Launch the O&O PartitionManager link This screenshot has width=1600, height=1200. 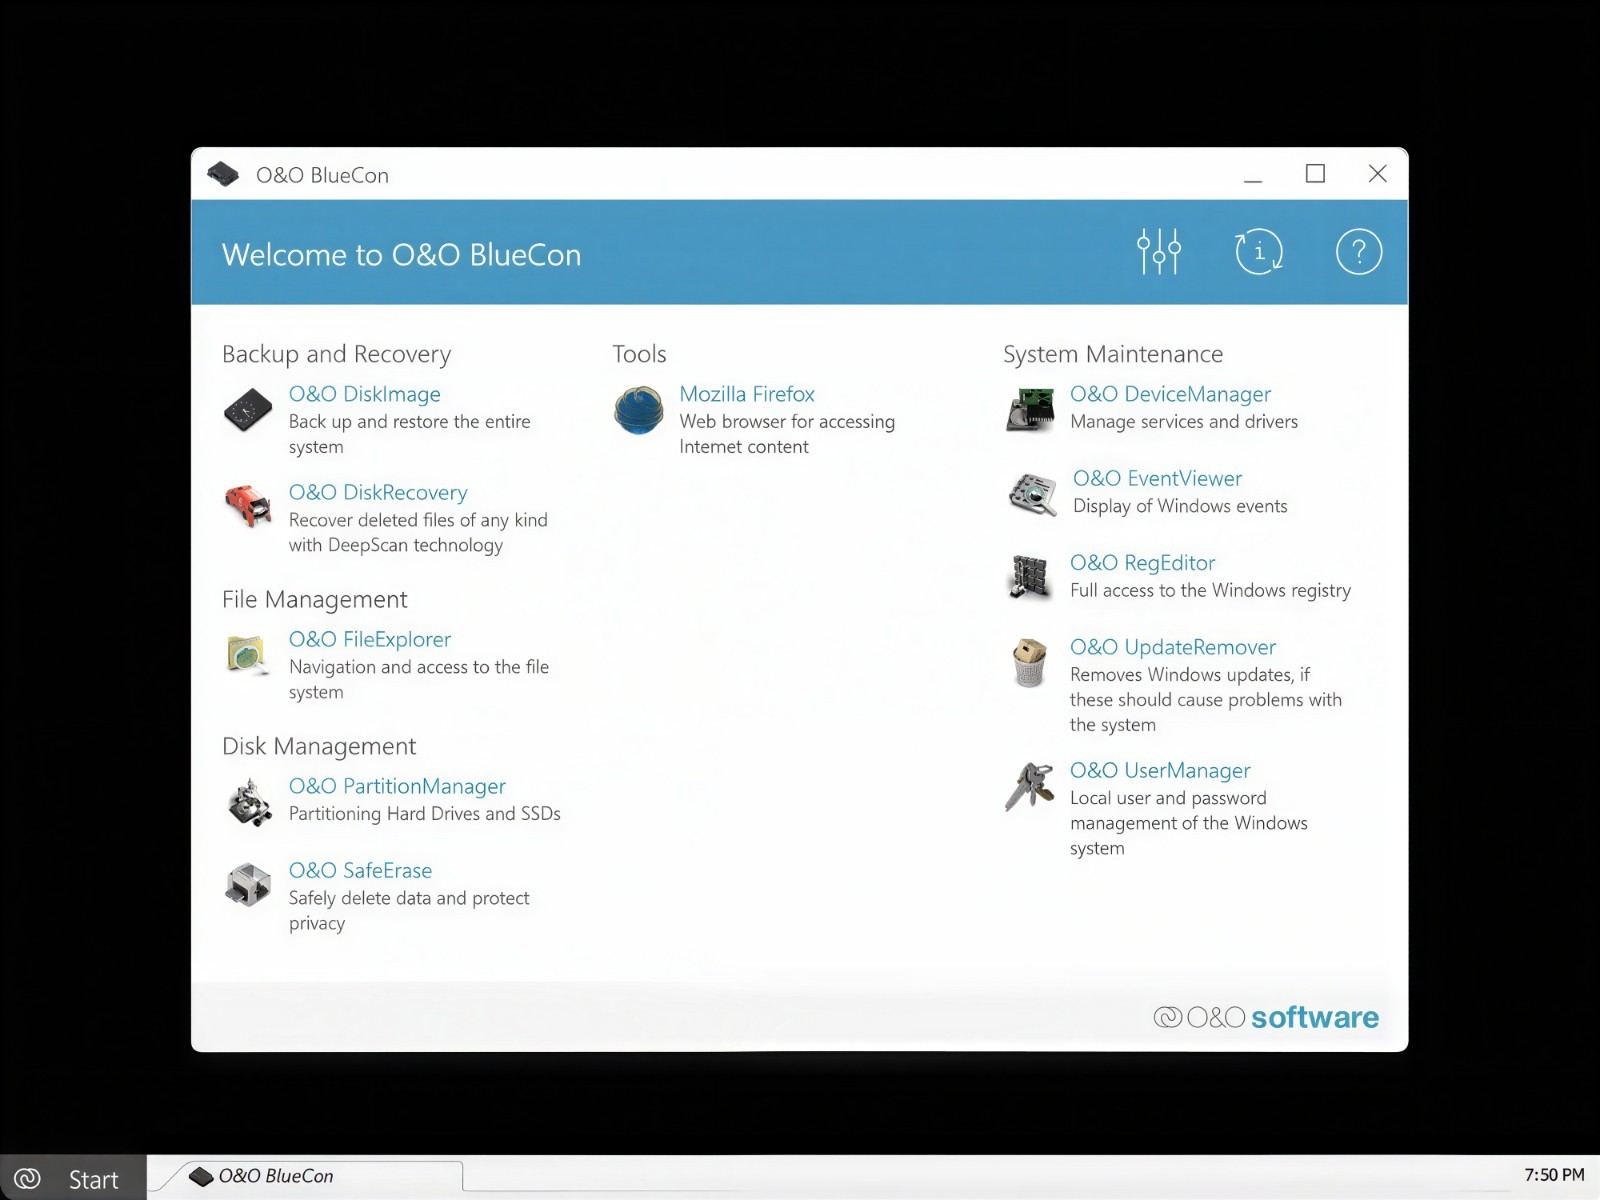click(397, 786)
